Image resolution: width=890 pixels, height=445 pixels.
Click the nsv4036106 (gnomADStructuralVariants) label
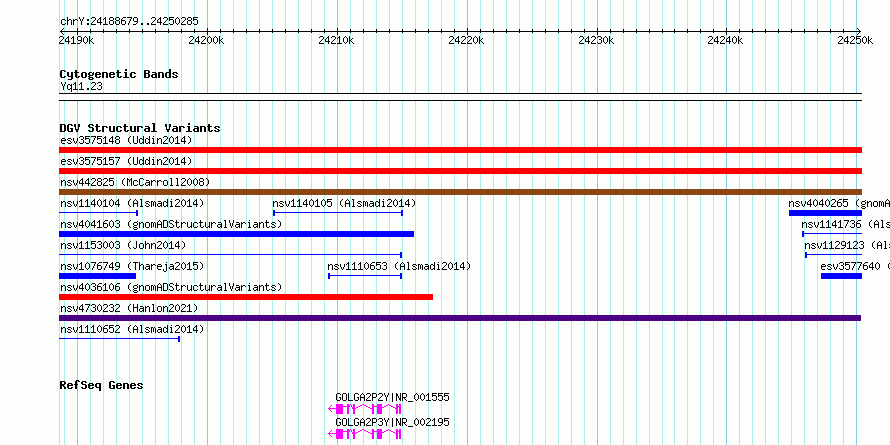[171, 287]
